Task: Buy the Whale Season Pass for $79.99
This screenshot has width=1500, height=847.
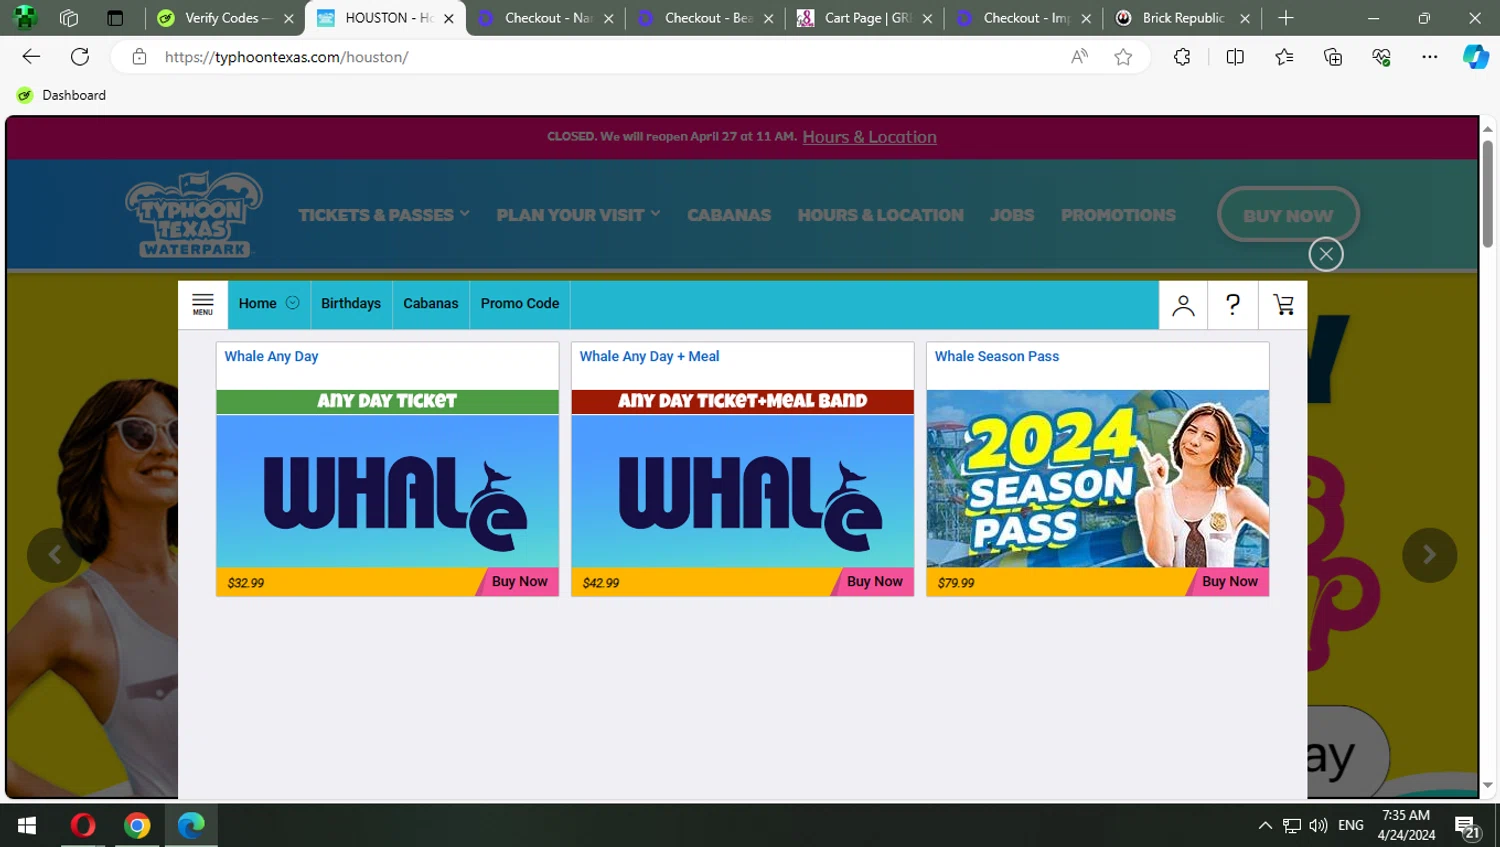Action: coord(1228,582)
